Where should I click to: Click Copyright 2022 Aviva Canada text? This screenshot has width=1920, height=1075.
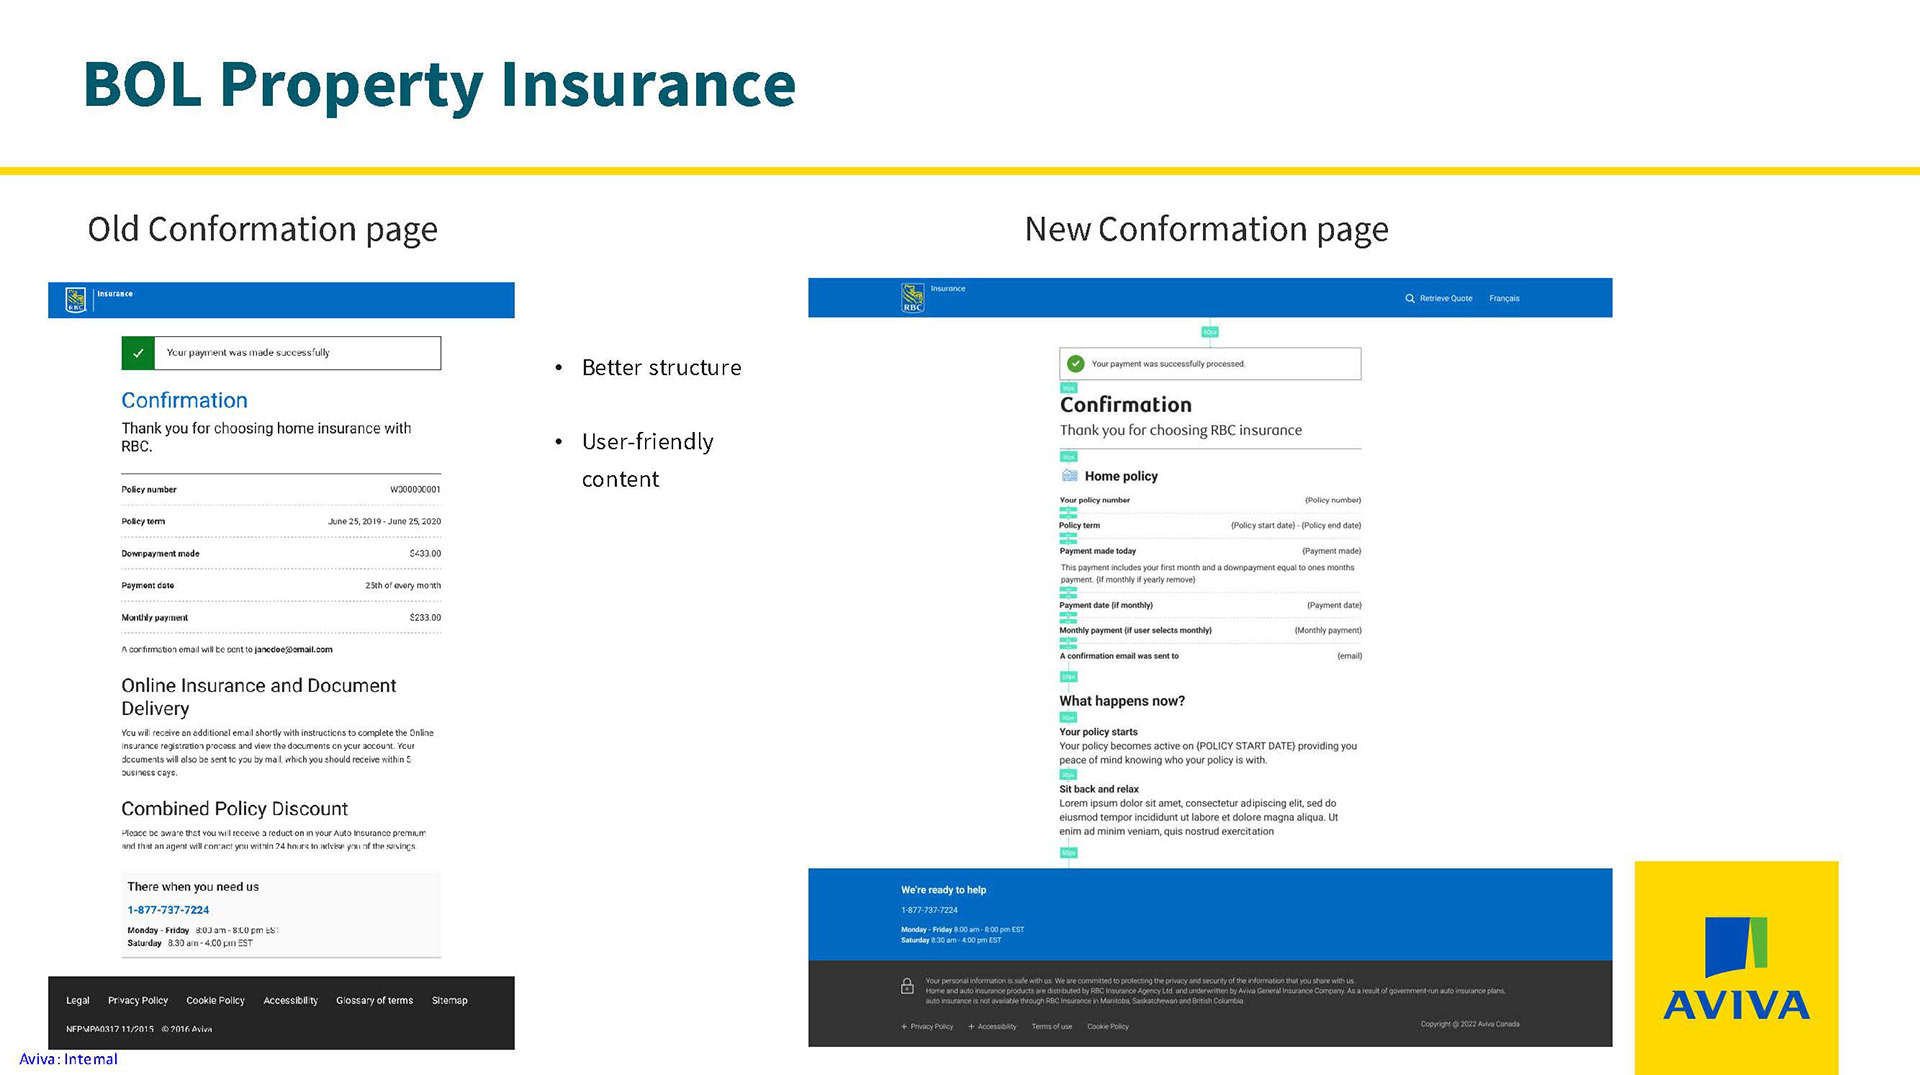coord(1469,1024)
